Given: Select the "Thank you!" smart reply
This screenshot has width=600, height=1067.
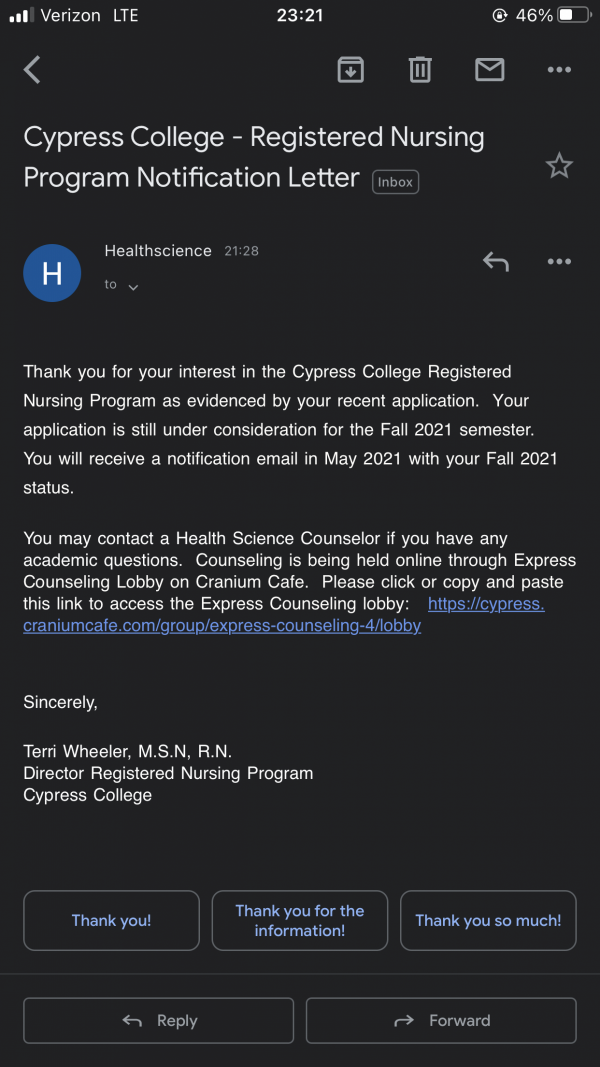Looking at the screenshot, I should tap(112, 921).
